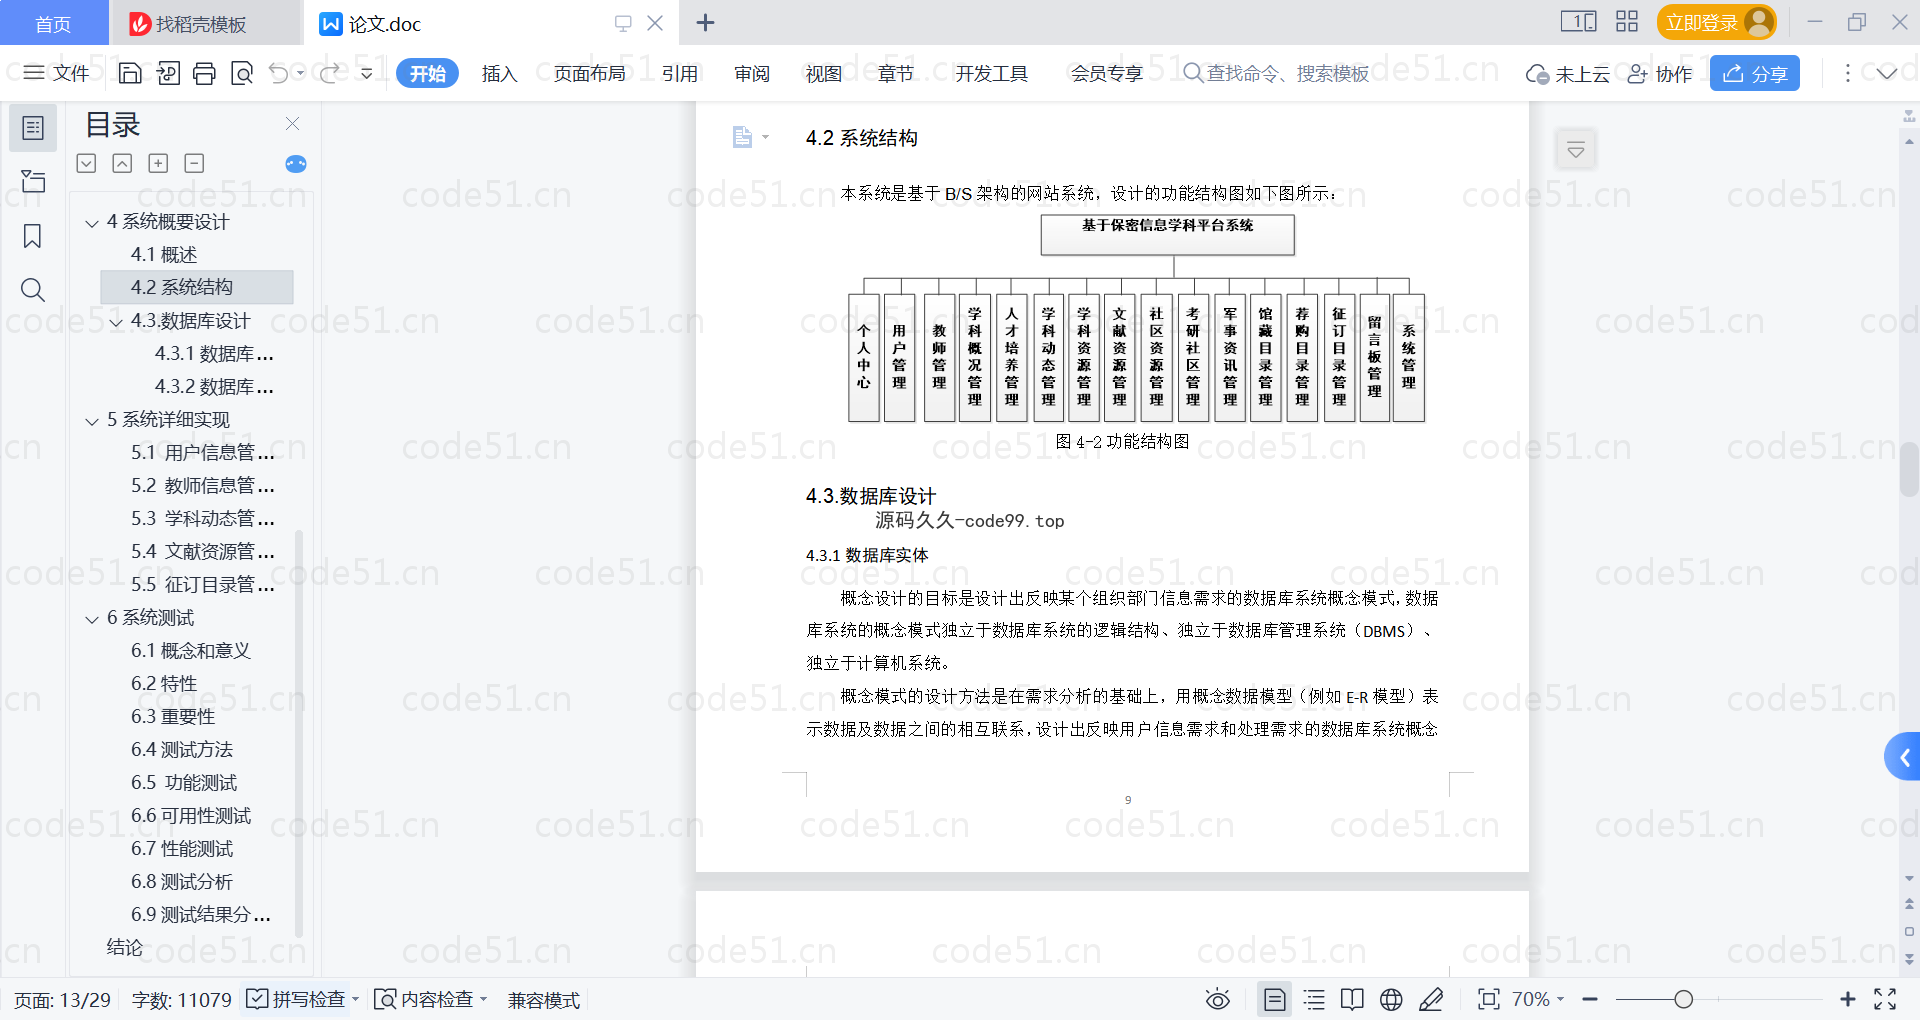
Task: Click the 立即登录 login button
Action: 1716,22
